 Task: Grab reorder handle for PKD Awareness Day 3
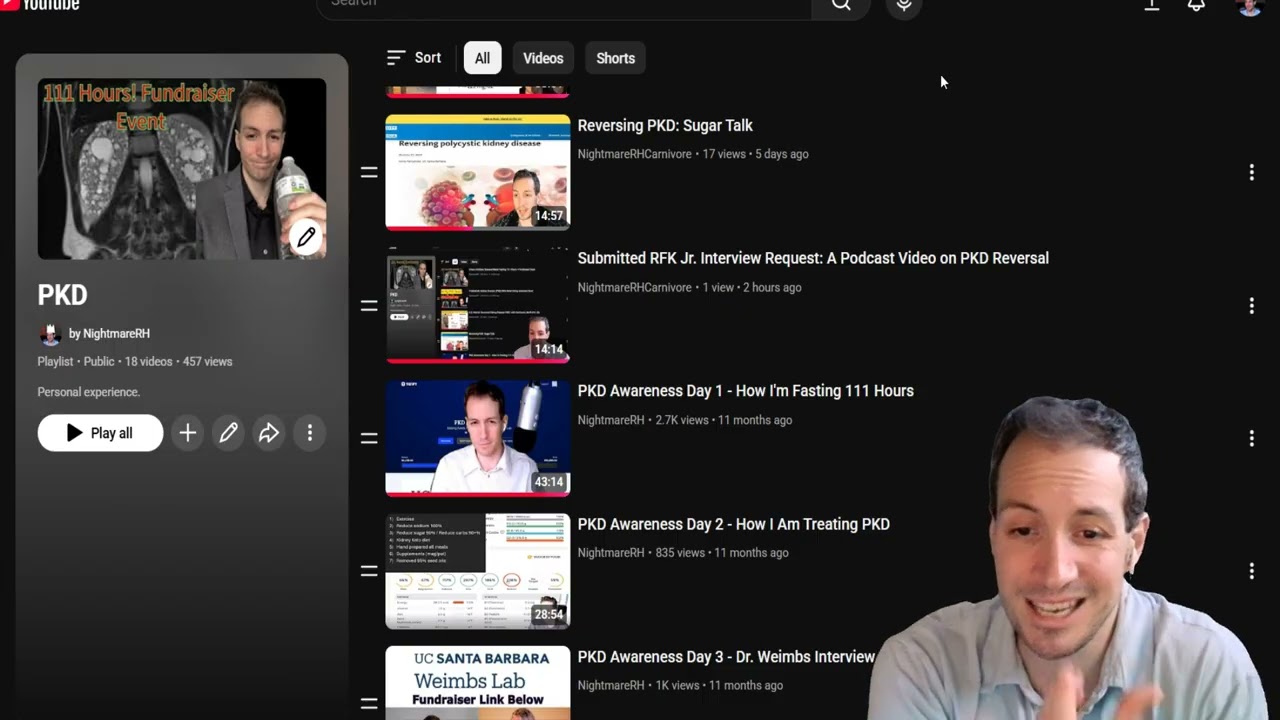coord(369,703)
